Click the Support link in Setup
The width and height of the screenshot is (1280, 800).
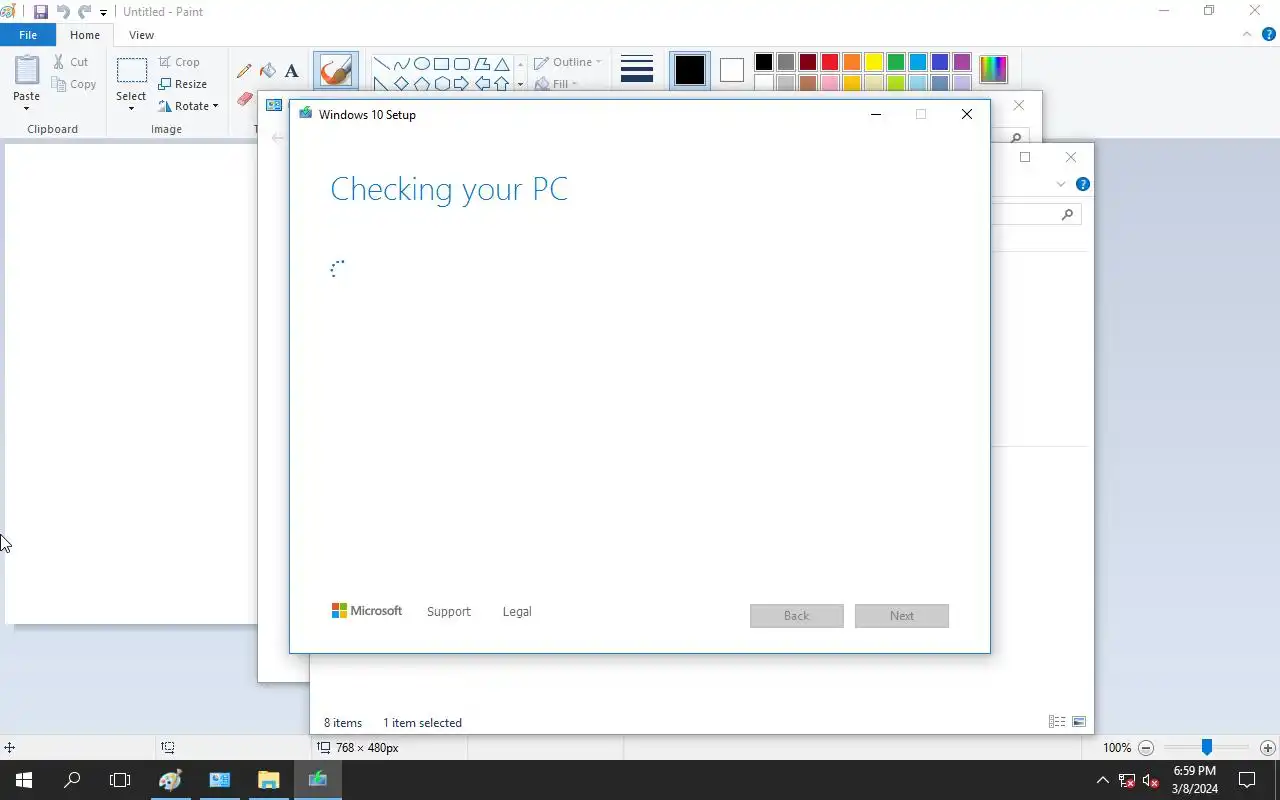(448, 612)
